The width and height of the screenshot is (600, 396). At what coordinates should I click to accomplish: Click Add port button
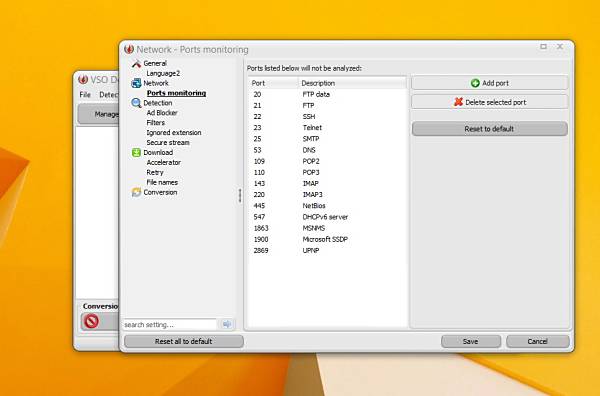[x=489, y=83]
